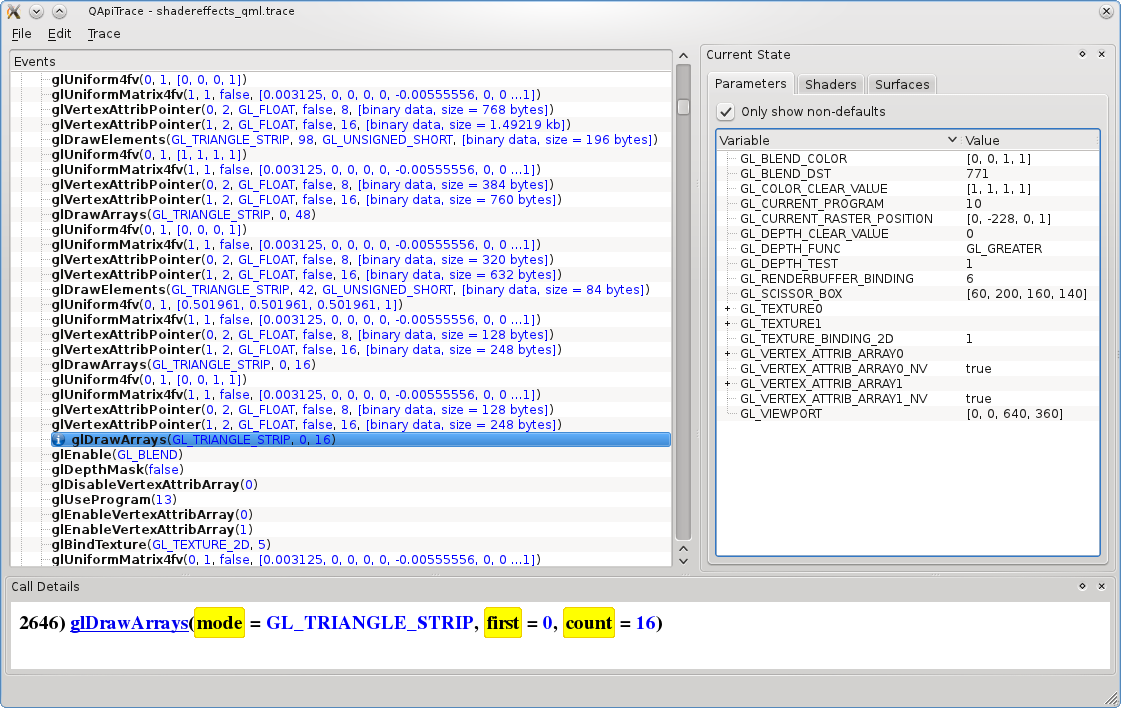Image resolution: width=1121 pixels, height=708 pixels.
Task: Select the GL_BLEND_DST state row
Action: click(908, 174)
